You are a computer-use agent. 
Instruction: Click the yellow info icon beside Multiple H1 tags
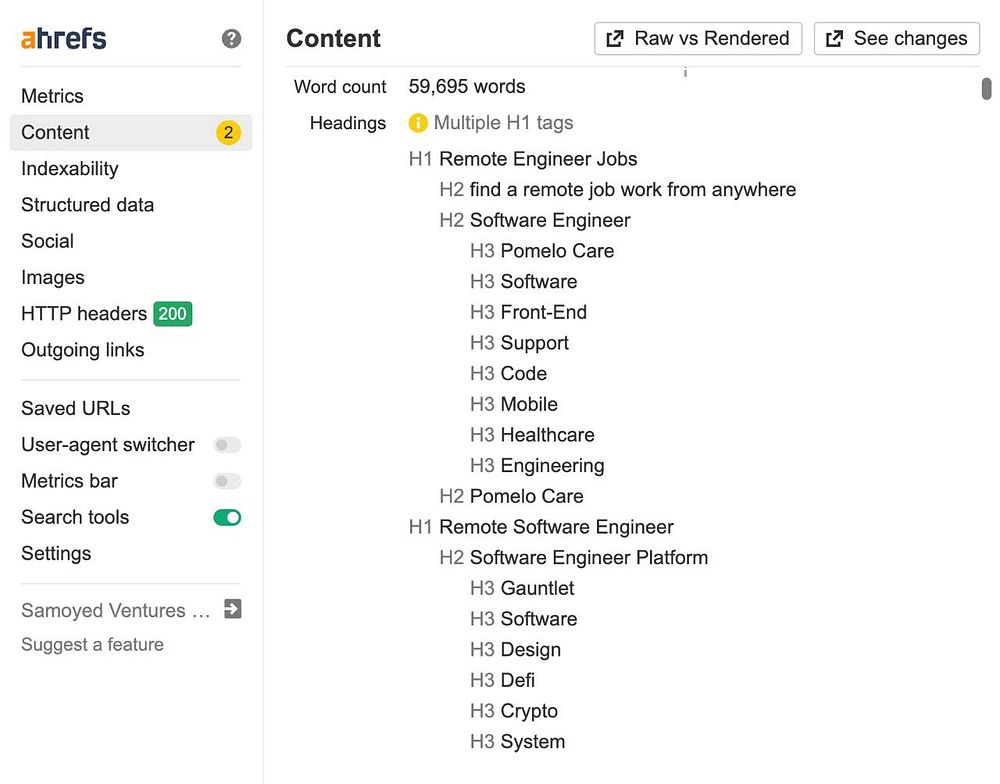point(418,123)
